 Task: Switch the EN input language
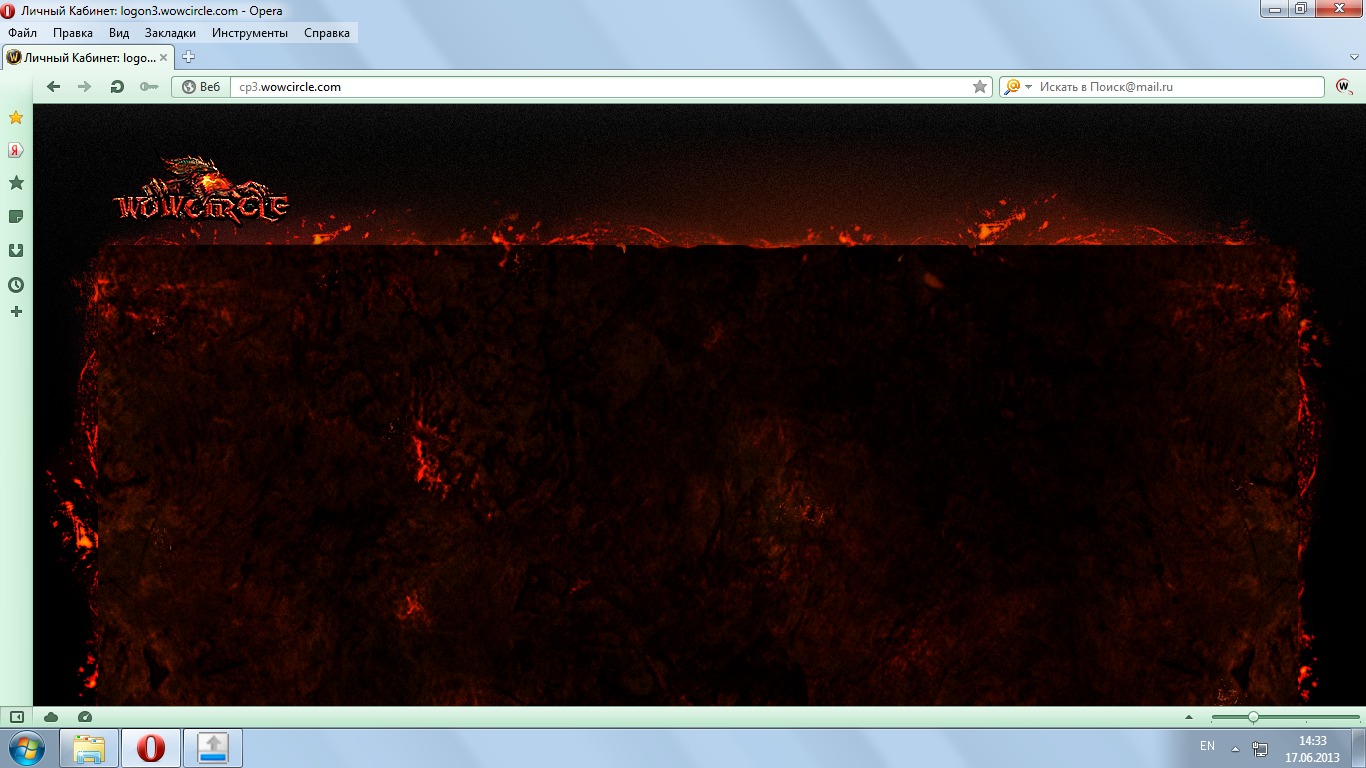click(x=1207, y=746)
